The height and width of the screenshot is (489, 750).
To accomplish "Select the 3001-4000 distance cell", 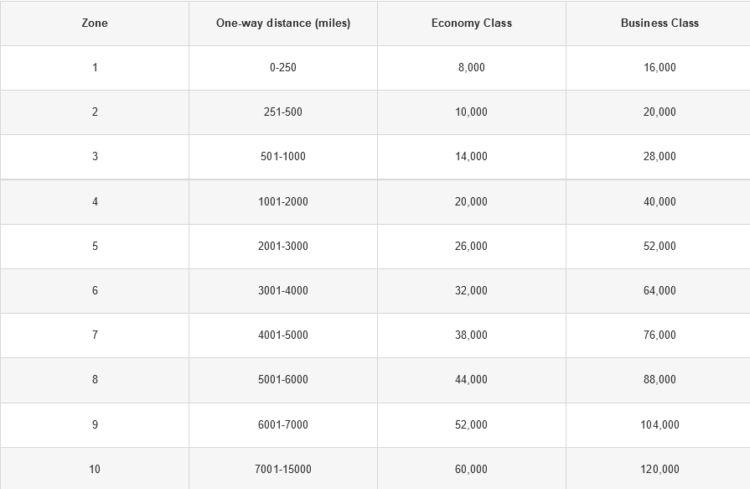I will [x=283, y=290].
